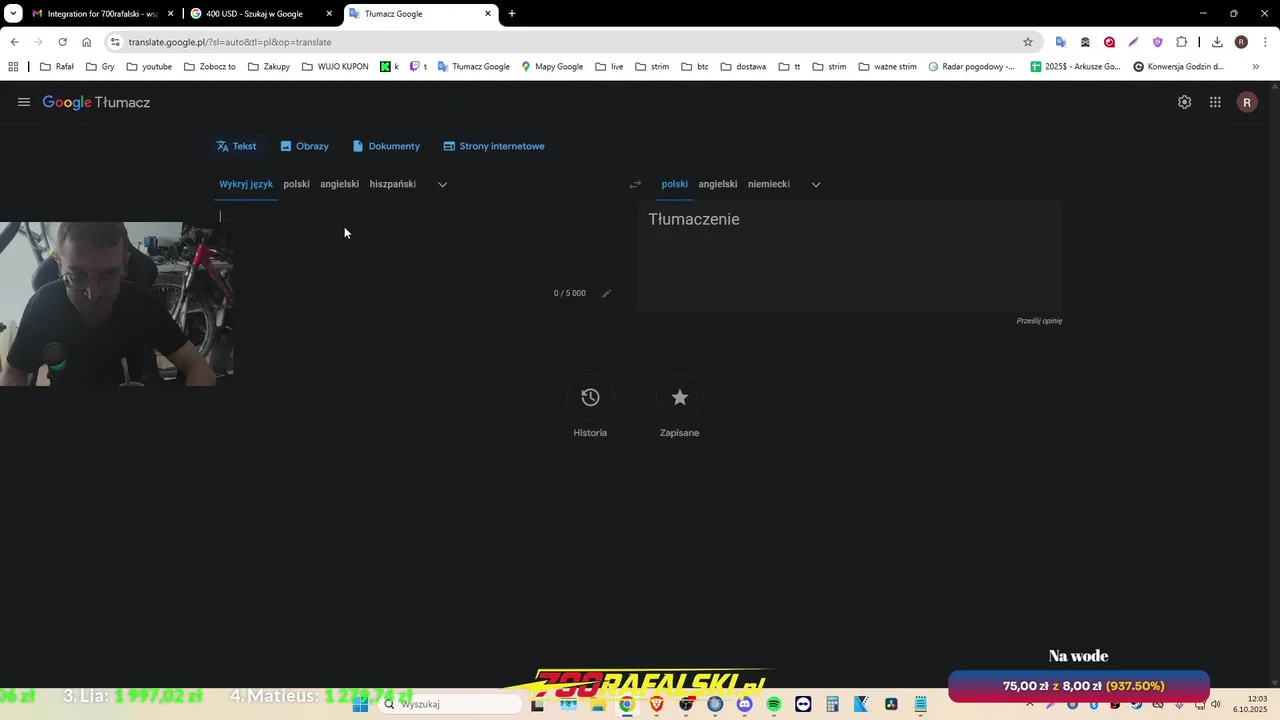Open the Chrome extensions puzzle menu
Image resolution: width=1280 pixels, height=720 pixels.
pos(1181,42)
